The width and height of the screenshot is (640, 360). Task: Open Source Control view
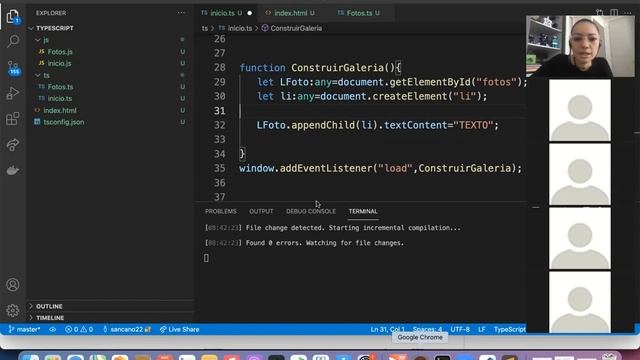point(13,67)
